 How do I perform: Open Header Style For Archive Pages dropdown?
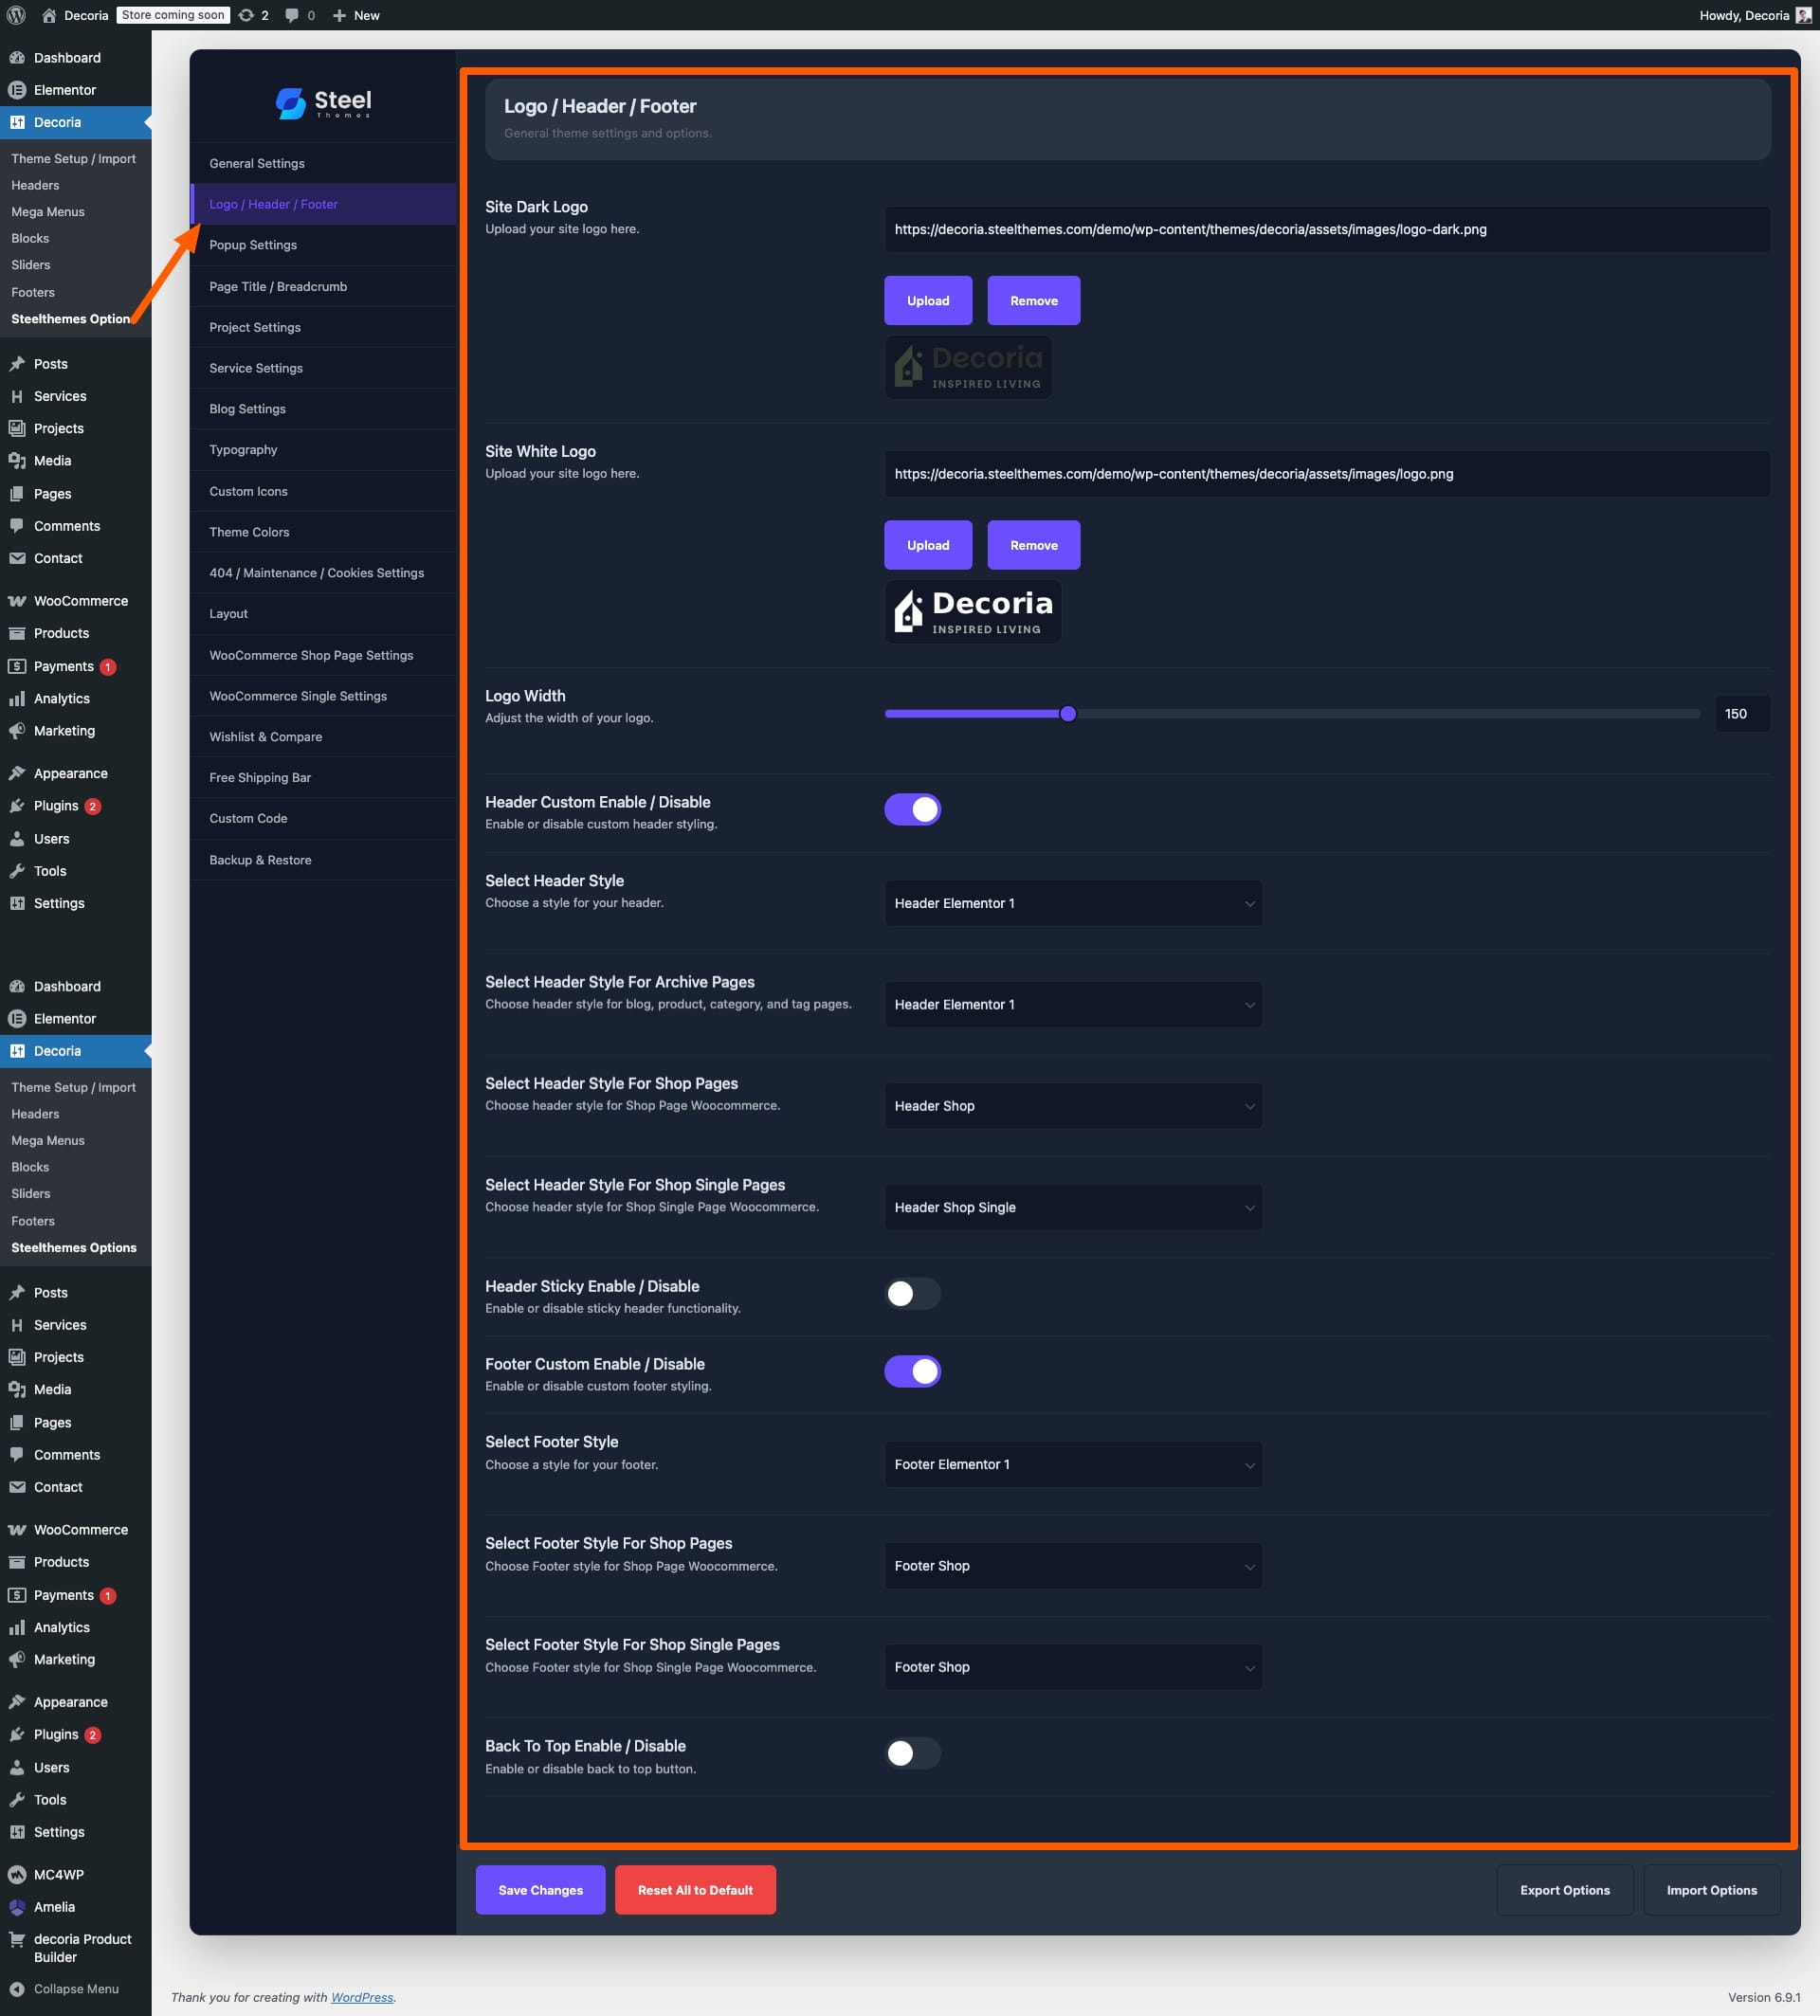coord(1073,1004)
